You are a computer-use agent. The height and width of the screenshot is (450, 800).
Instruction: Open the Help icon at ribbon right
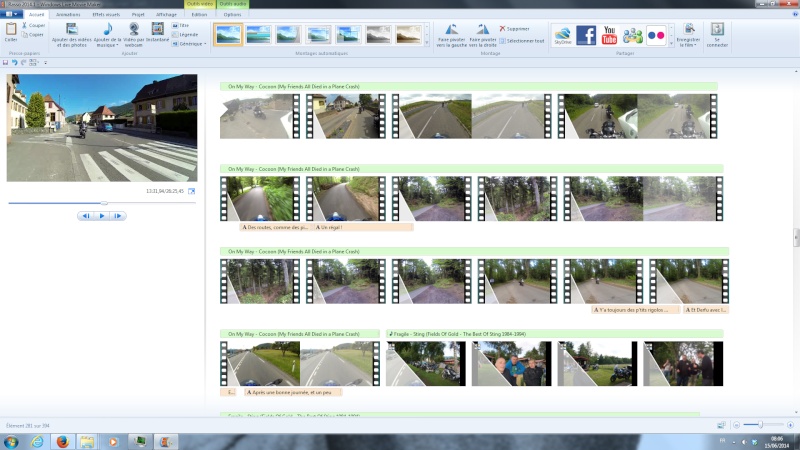click(x=795, y=14)
